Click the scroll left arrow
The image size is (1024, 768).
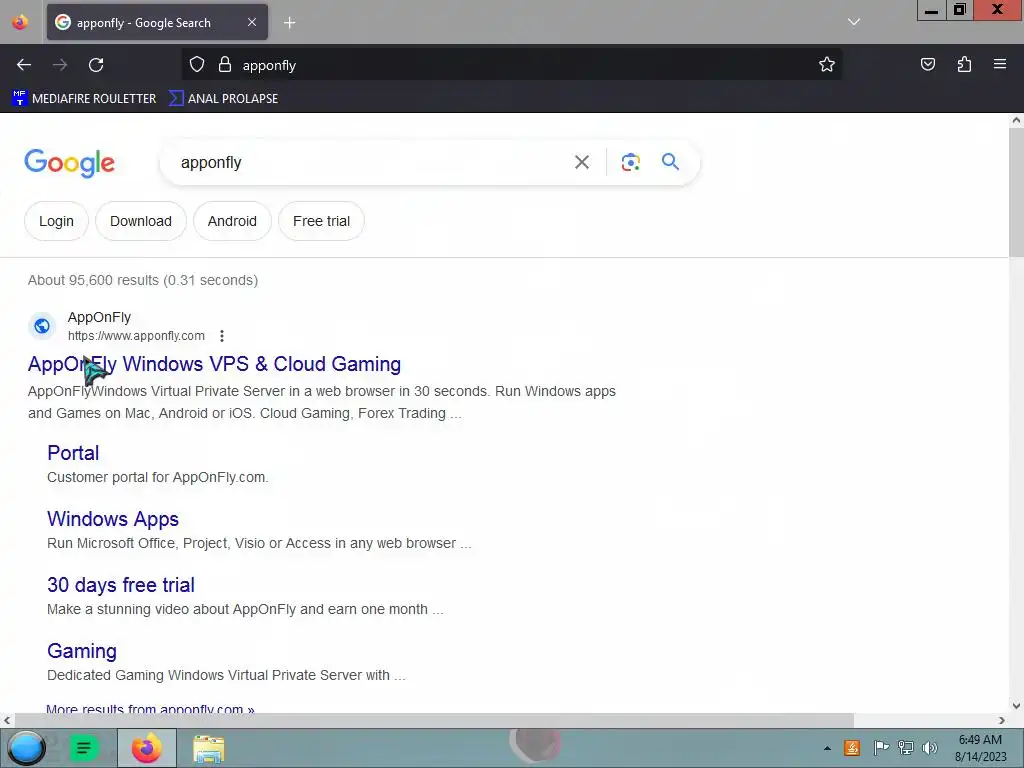pyautogui.click(x=7, y=720)
